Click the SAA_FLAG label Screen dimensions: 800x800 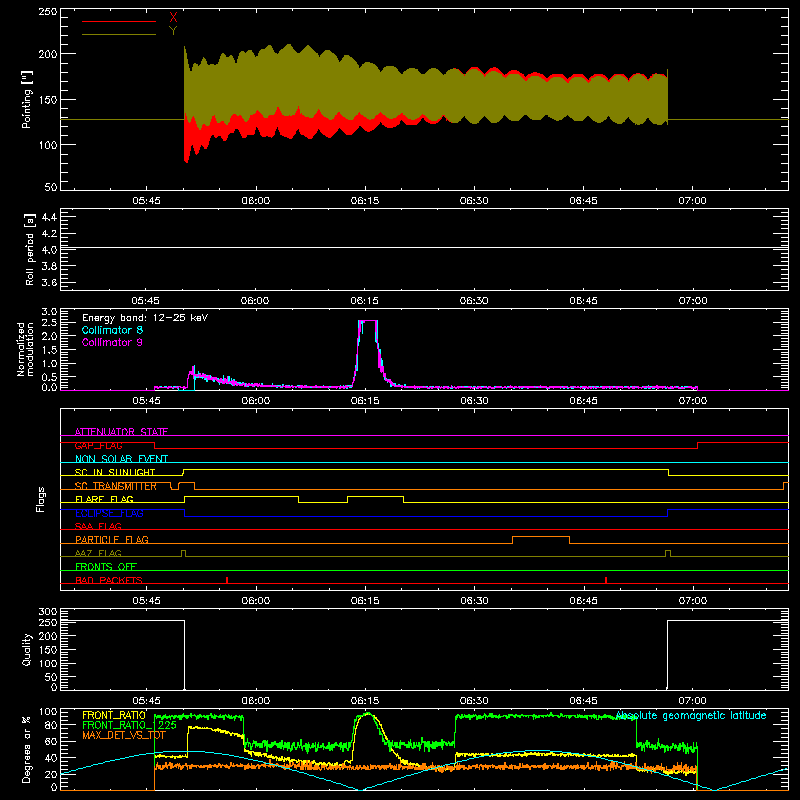(x=98, y=526)
